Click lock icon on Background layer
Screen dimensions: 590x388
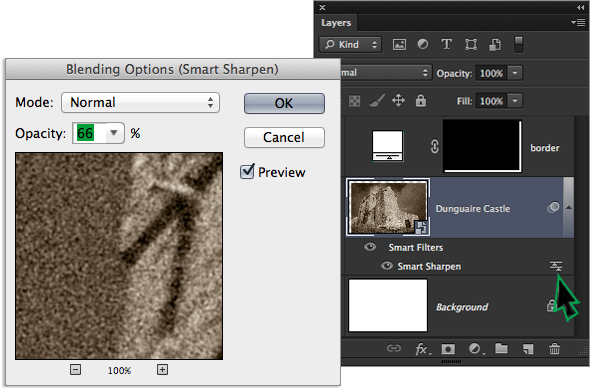551,305
